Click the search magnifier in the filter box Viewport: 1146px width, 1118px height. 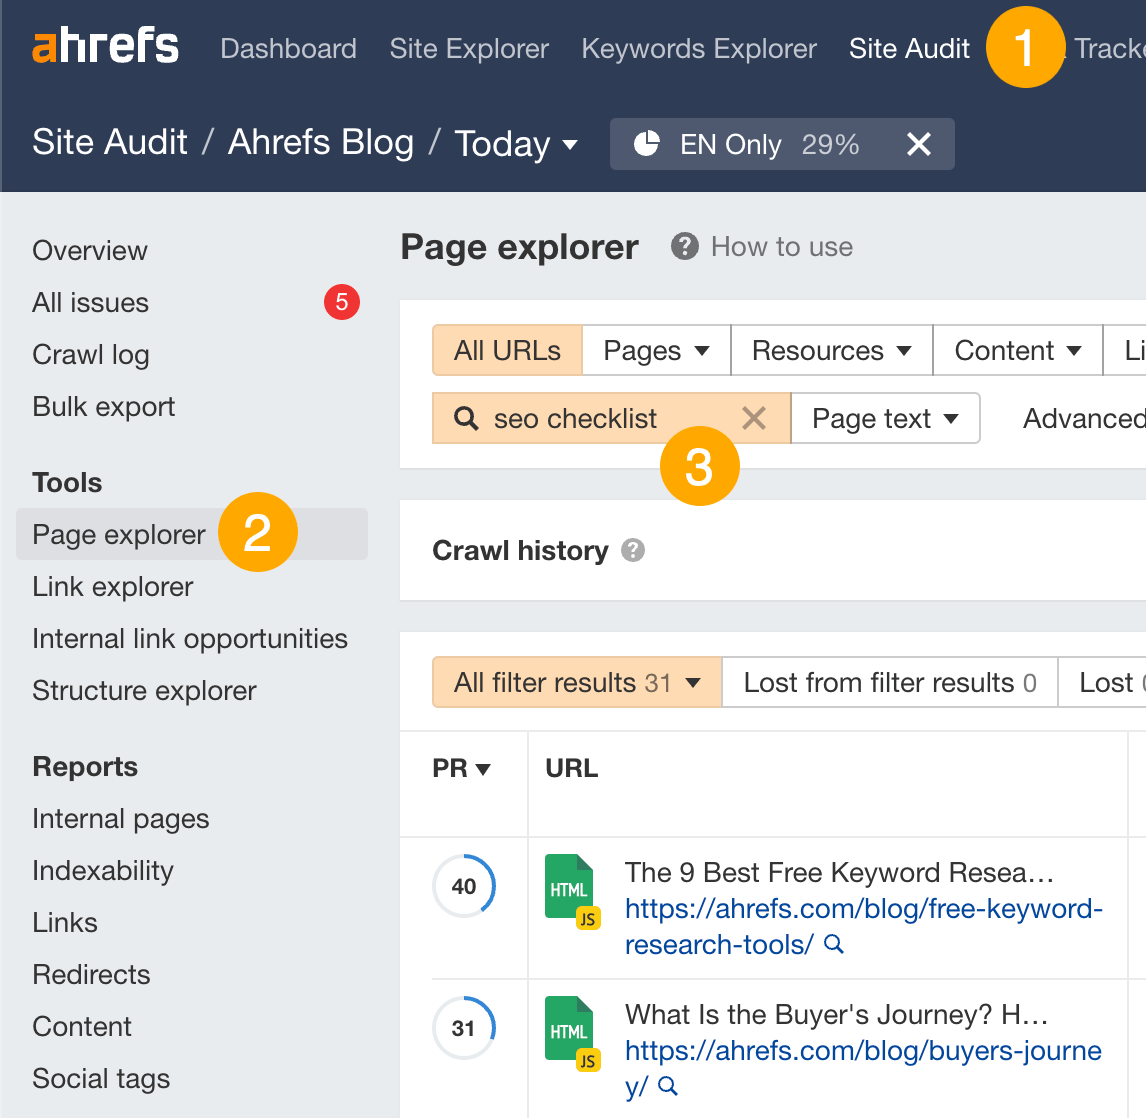pyautogui.click(x=464, y=418)
